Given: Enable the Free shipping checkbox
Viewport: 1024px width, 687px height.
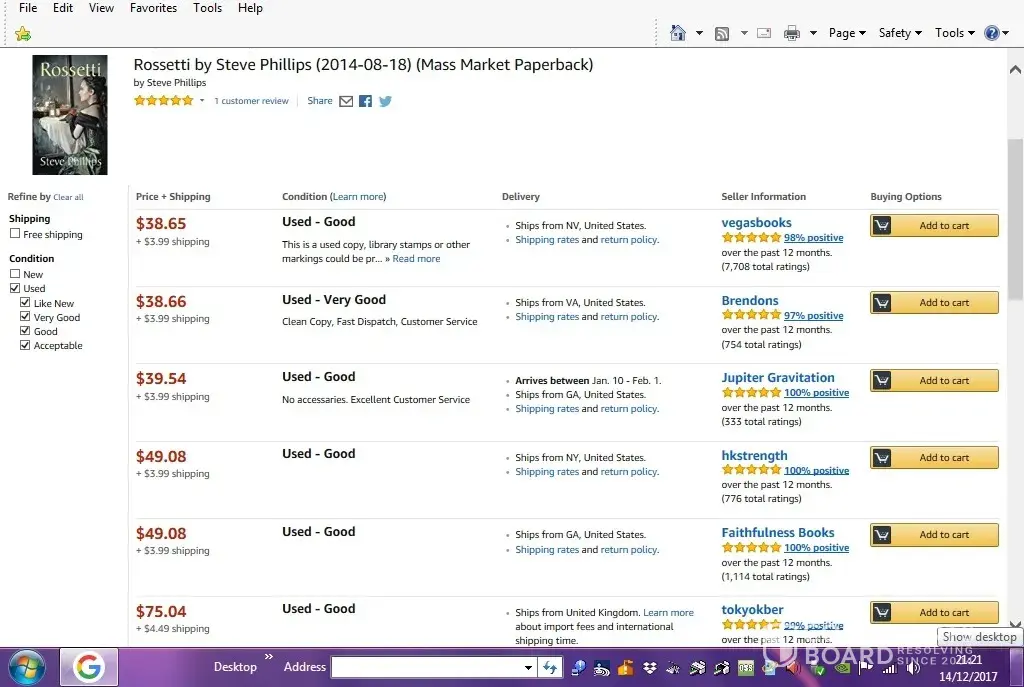Looking at the screenshot, I should tap(15, 234).
